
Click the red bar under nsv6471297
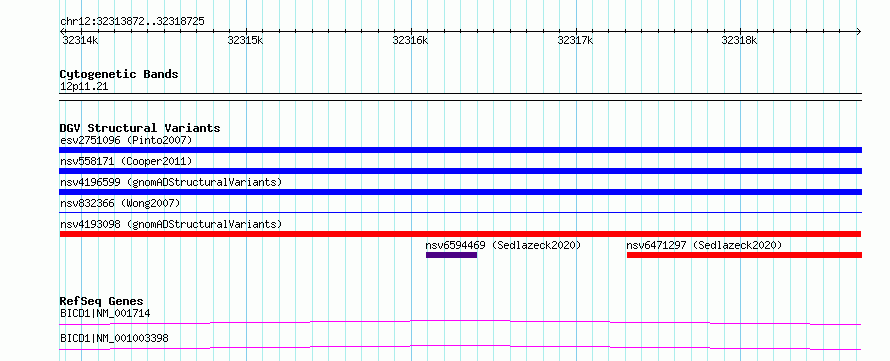[x=744, y=255]
